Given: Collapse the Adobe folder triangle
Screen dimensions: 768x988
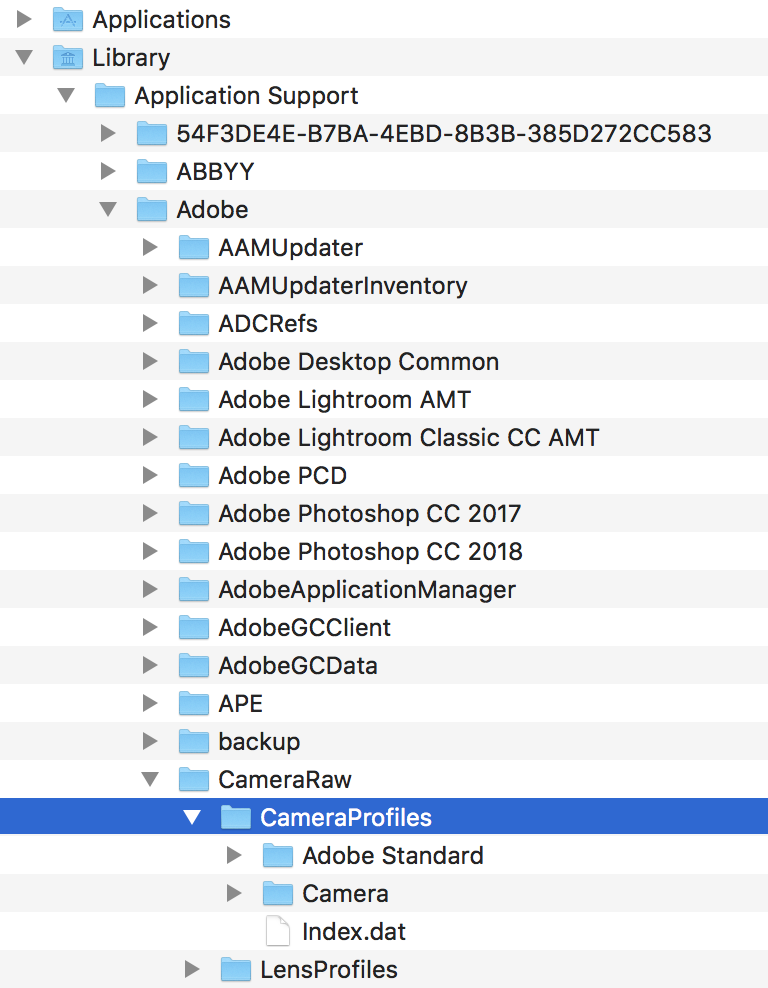Looking at the screenshot, I should tap(108, 210).
